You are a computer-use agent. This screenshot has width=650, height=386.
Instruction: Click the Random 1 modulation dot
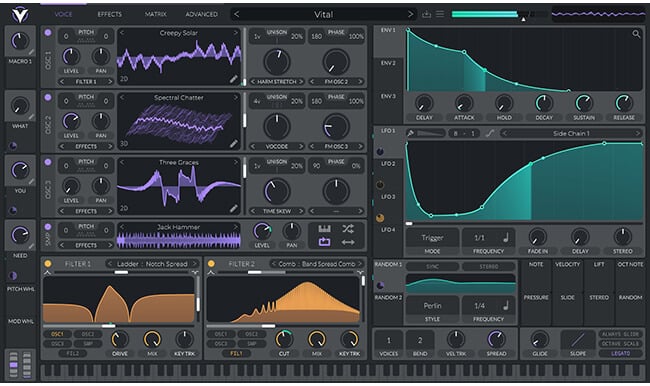point(380,285)
